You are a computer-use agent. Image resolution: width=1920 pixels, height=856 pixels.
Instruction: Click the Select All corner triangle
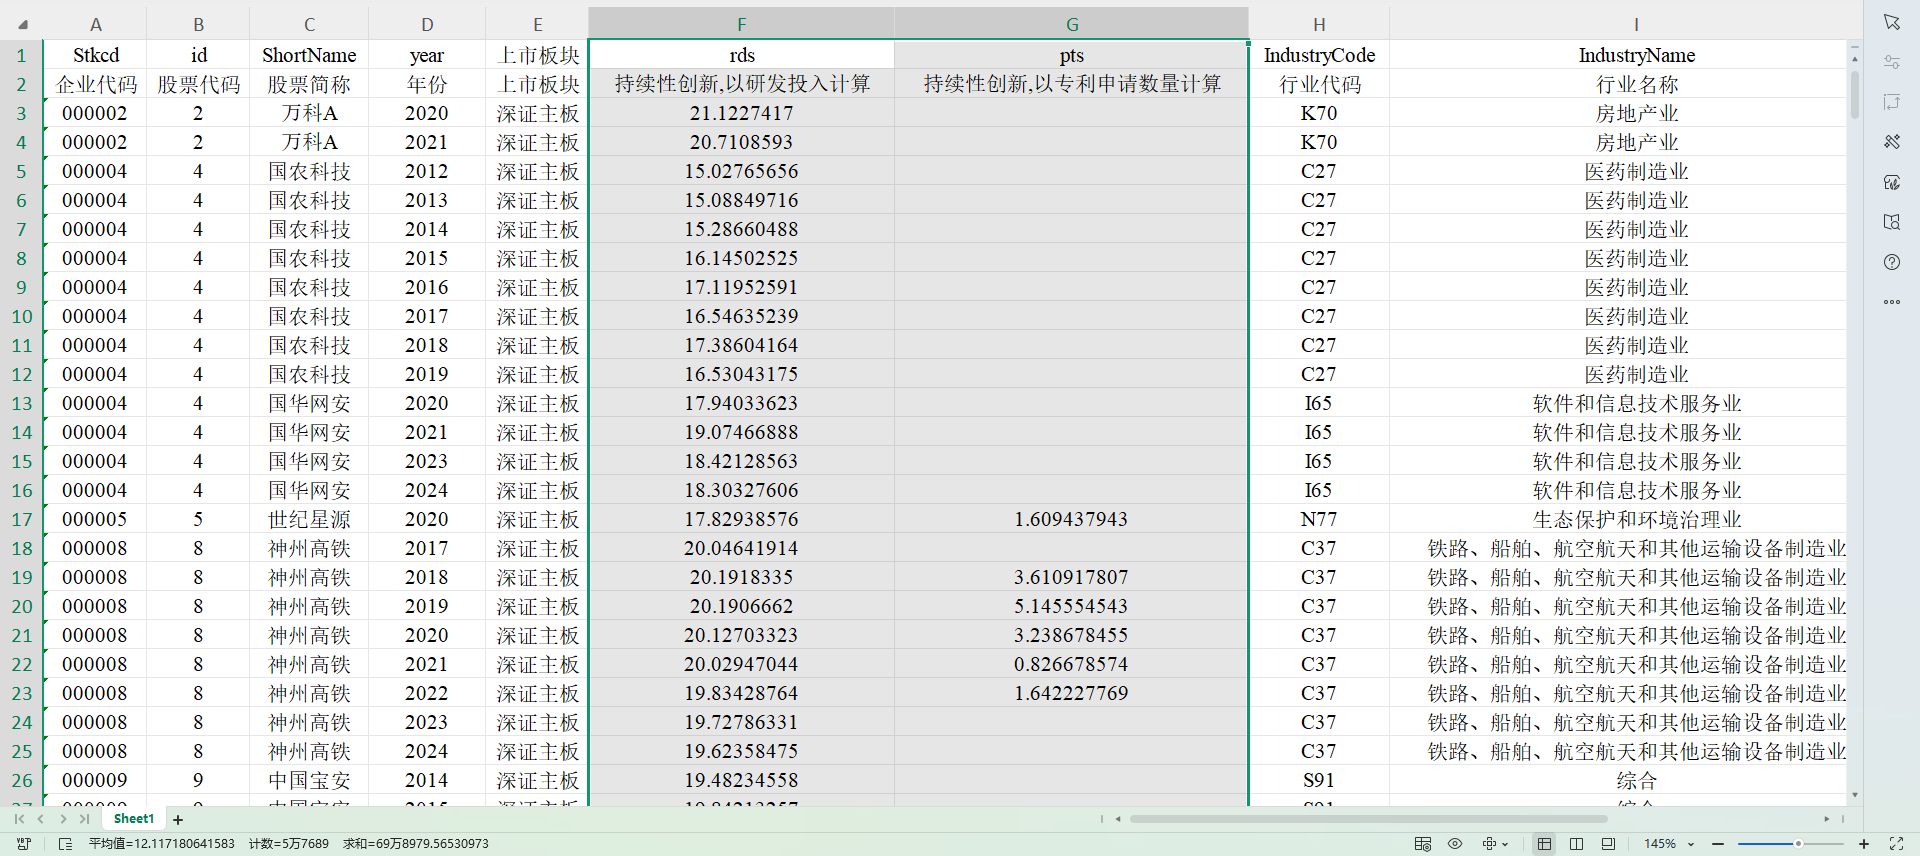click(22, 24)
